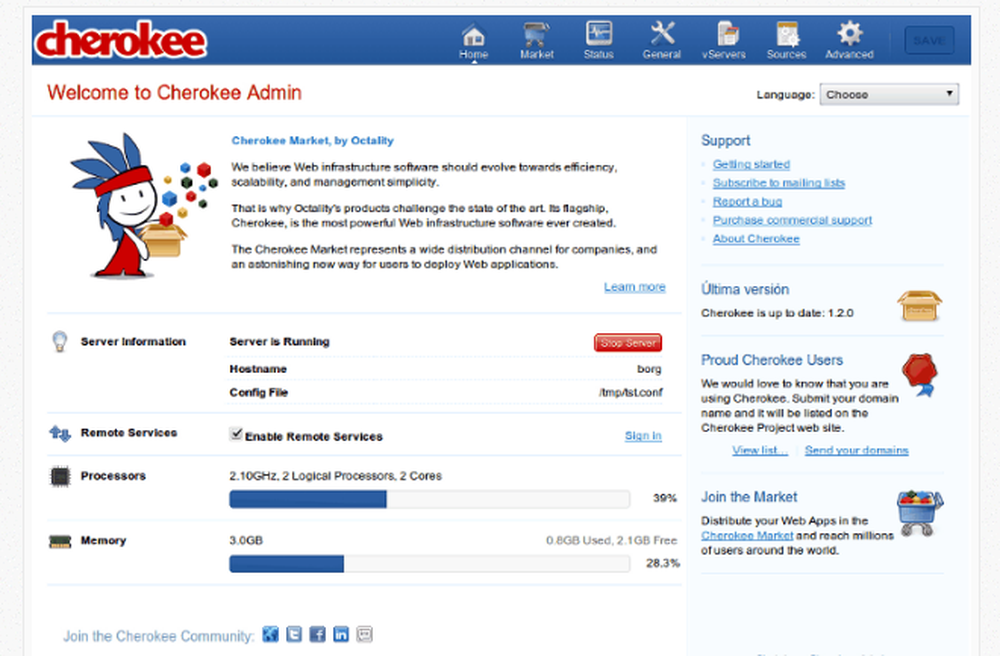Click the Sign in link

pos(643,435)
